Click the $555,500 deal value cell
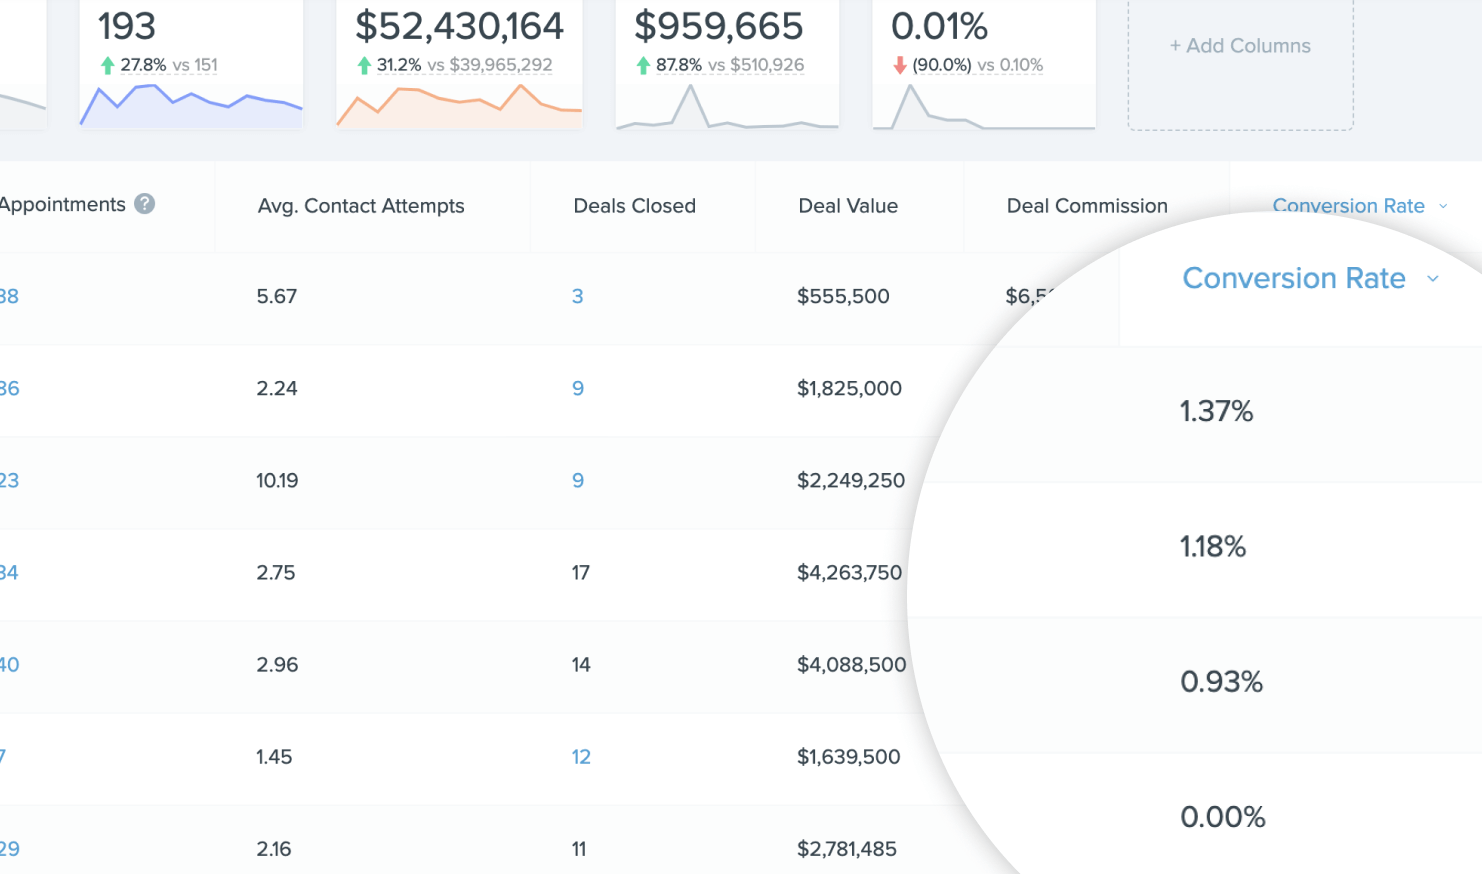 pos(843,296)
